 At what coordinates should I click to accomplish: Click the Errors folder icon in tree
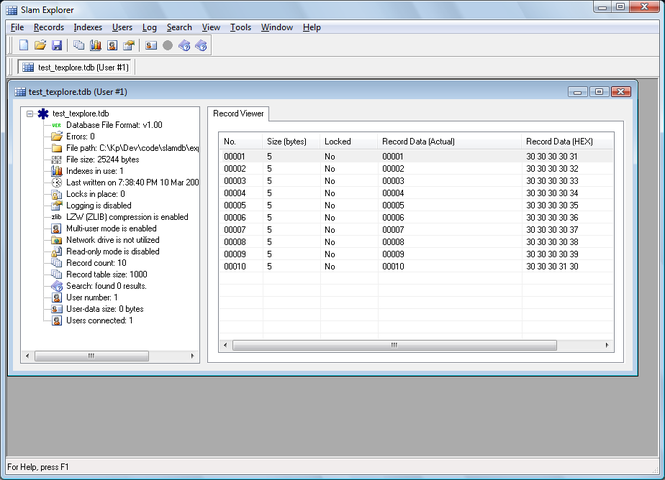[57, 136]
